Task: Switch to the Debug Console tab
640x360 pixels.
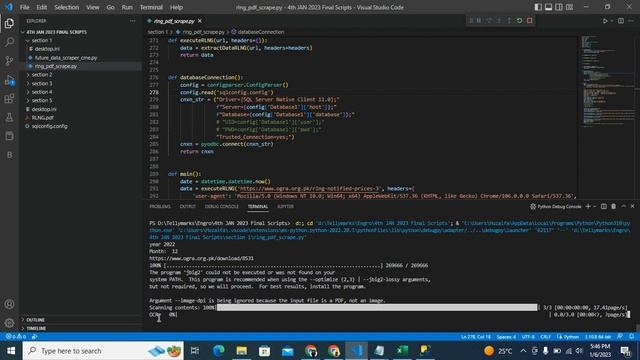Action: coord(222,207)
